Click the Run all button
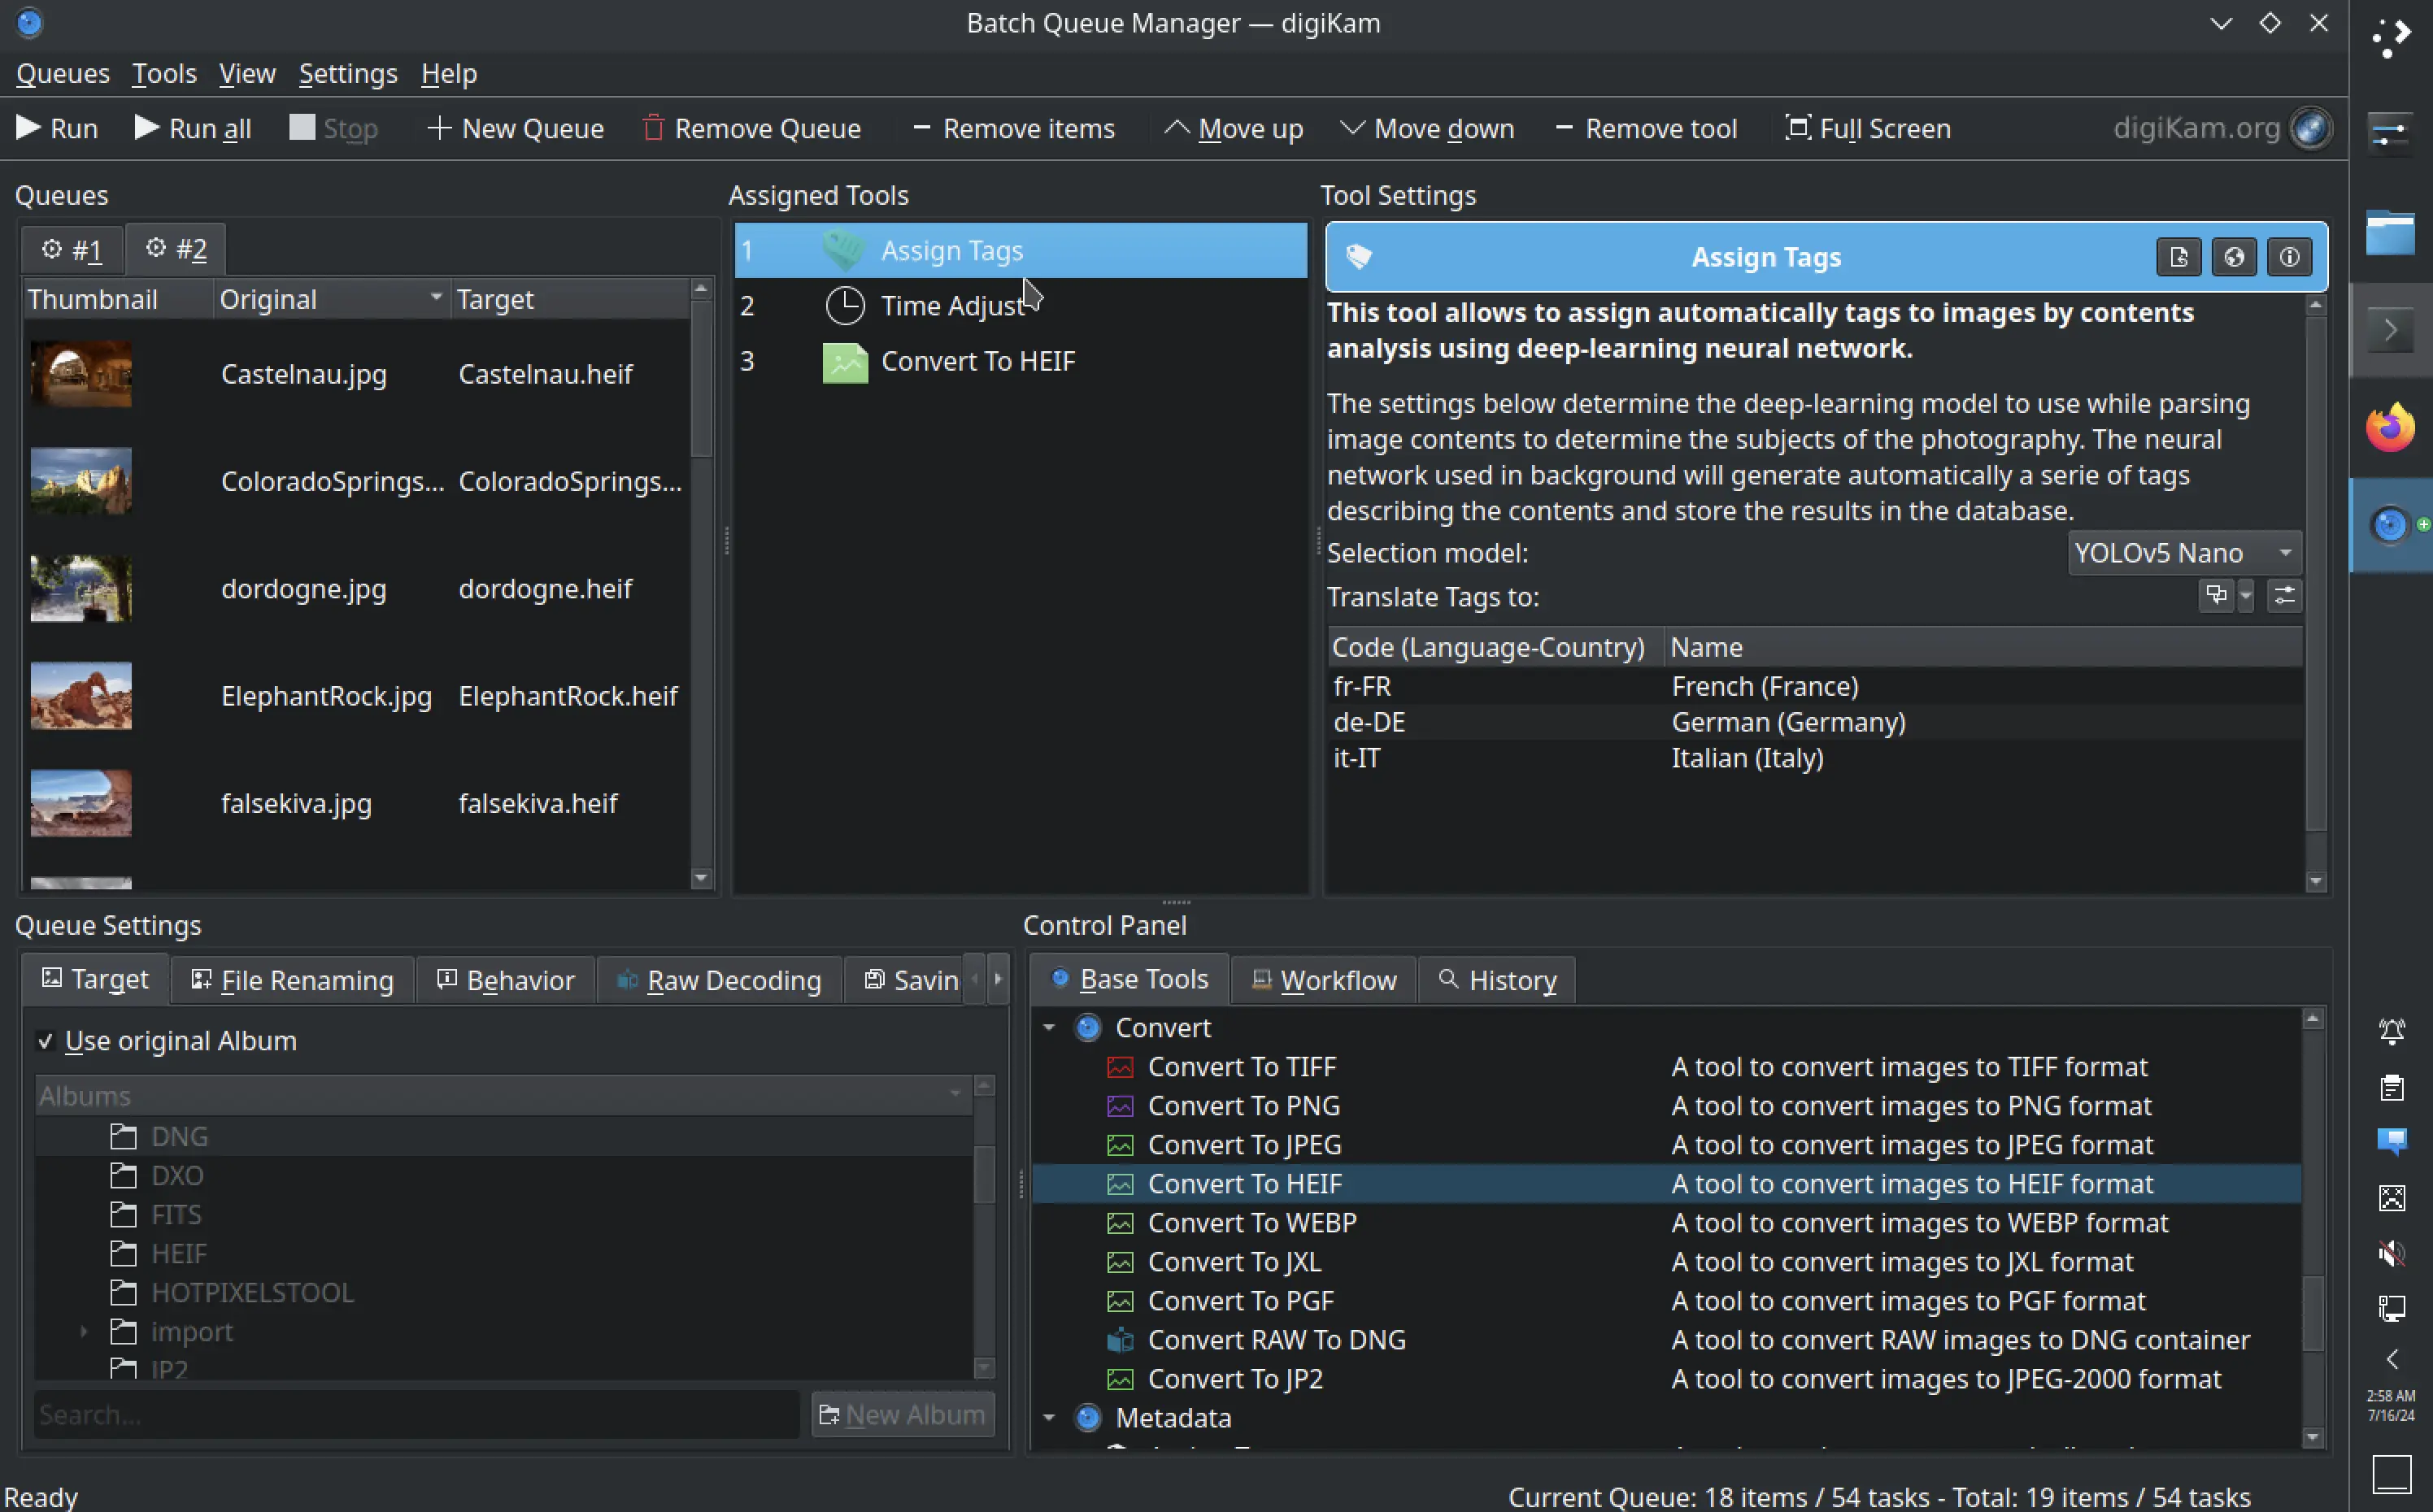The image size is (2433, 1512). pos(193,128)
